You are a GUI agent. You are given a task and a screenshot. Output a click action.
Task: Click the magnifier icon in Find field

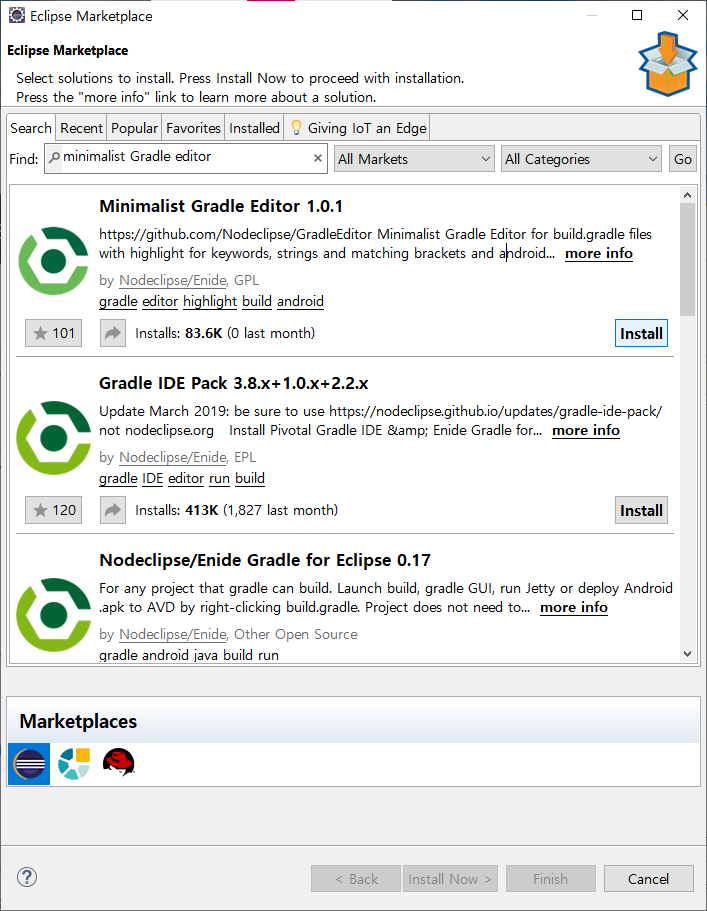pyautogui.click(x=55, y=157)
